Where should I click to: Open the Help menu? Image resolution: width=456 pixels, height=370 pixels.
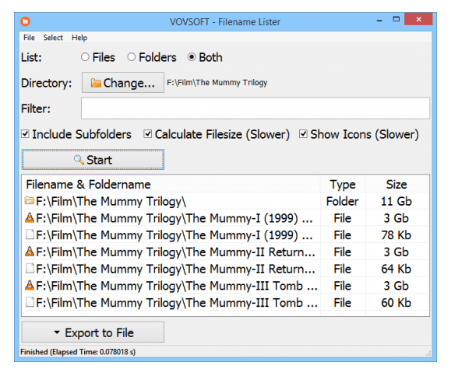[79, 37]
